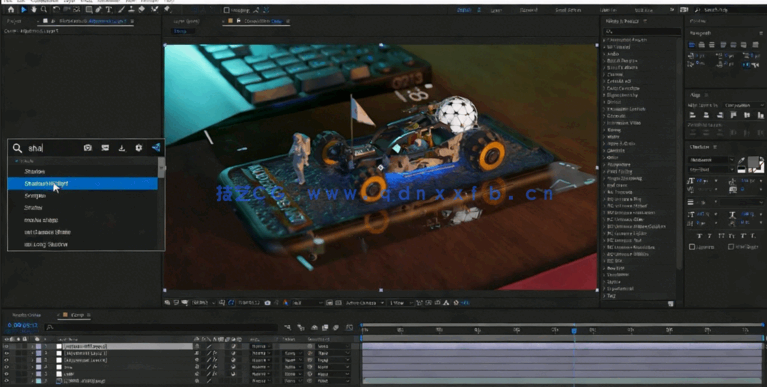Click the teal label color swatch of layer 6

[39, 381]
